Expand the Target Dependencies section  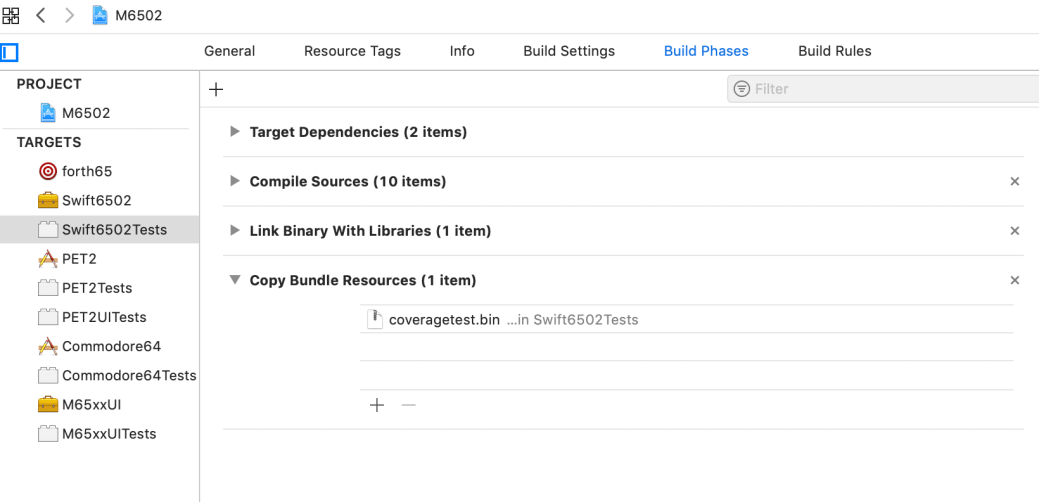[x=235, y=131]
